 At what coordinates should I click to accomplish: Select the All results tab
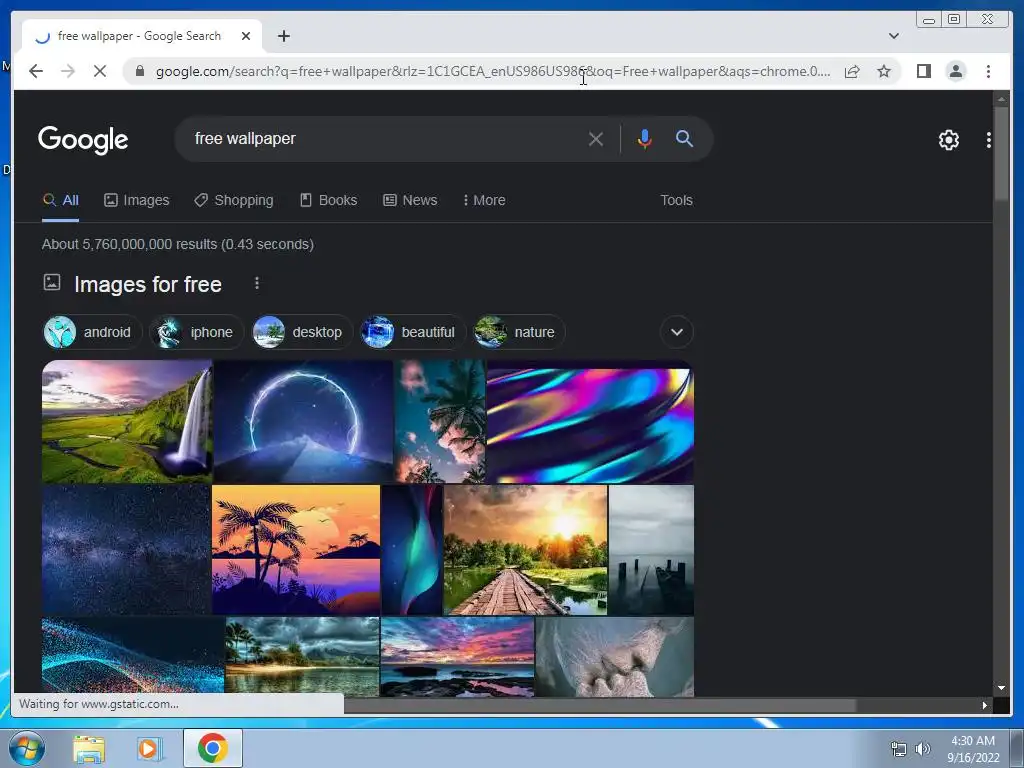tap(61, 200)
